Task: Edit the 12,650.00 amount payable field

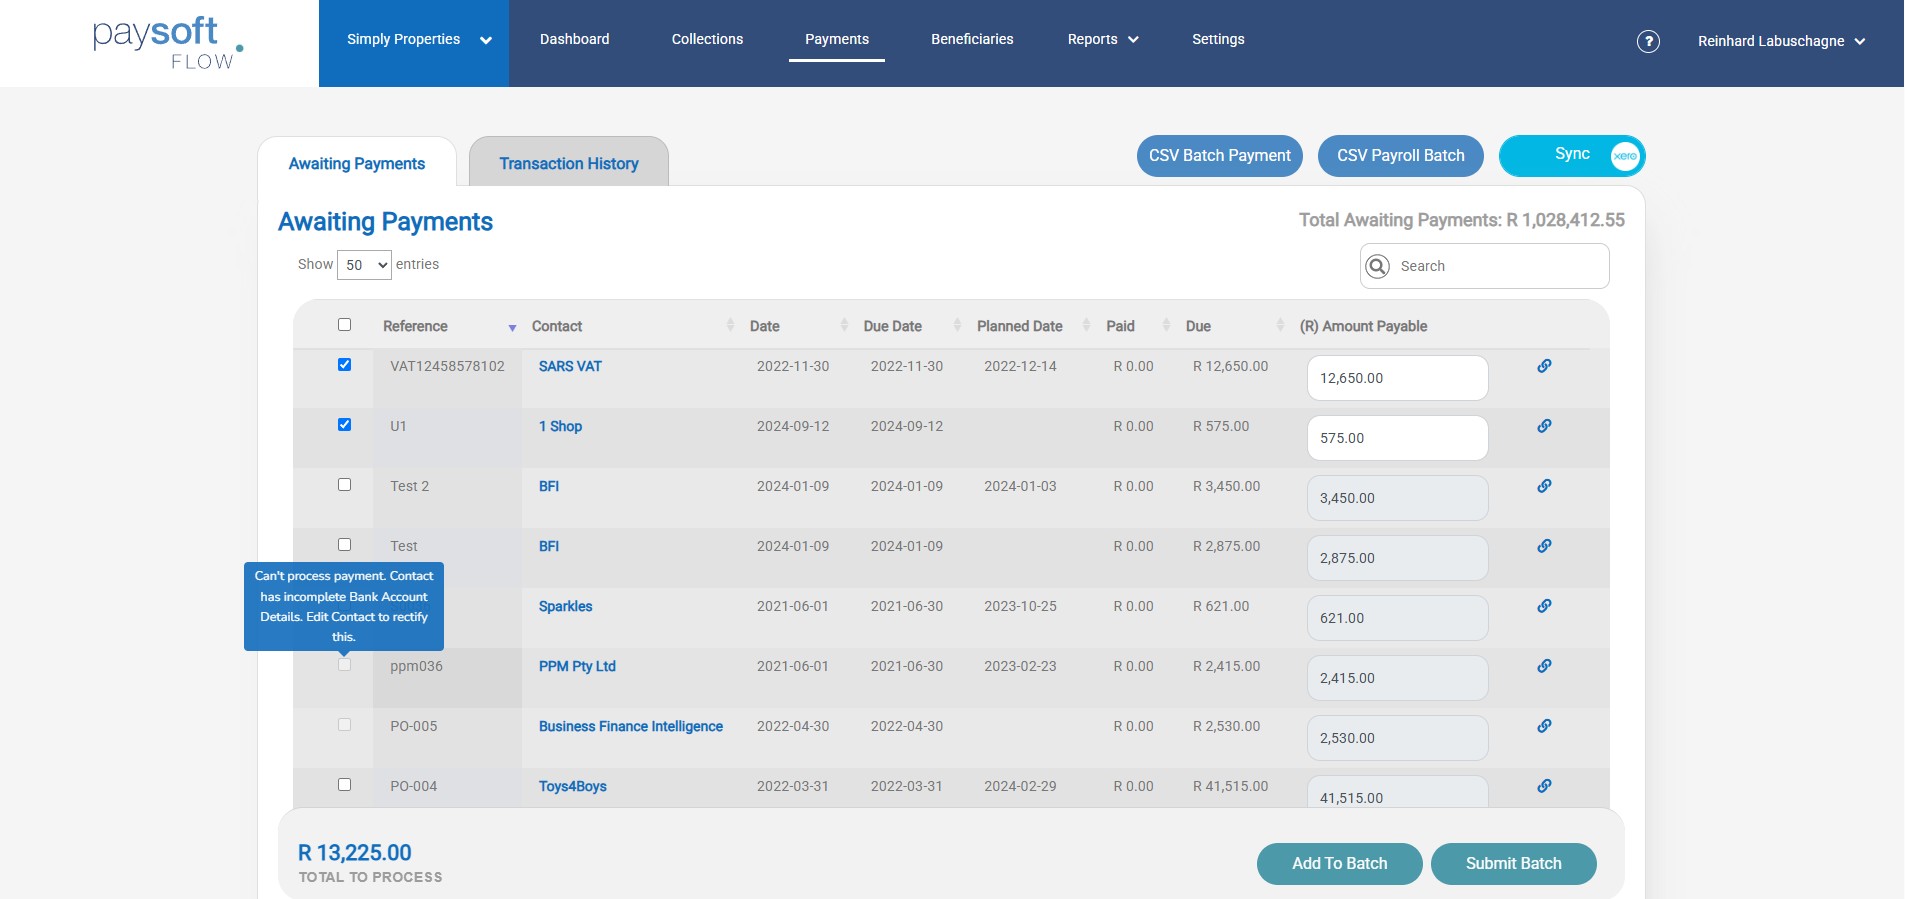Action: pyautogui.click(x=1398, y=378)
